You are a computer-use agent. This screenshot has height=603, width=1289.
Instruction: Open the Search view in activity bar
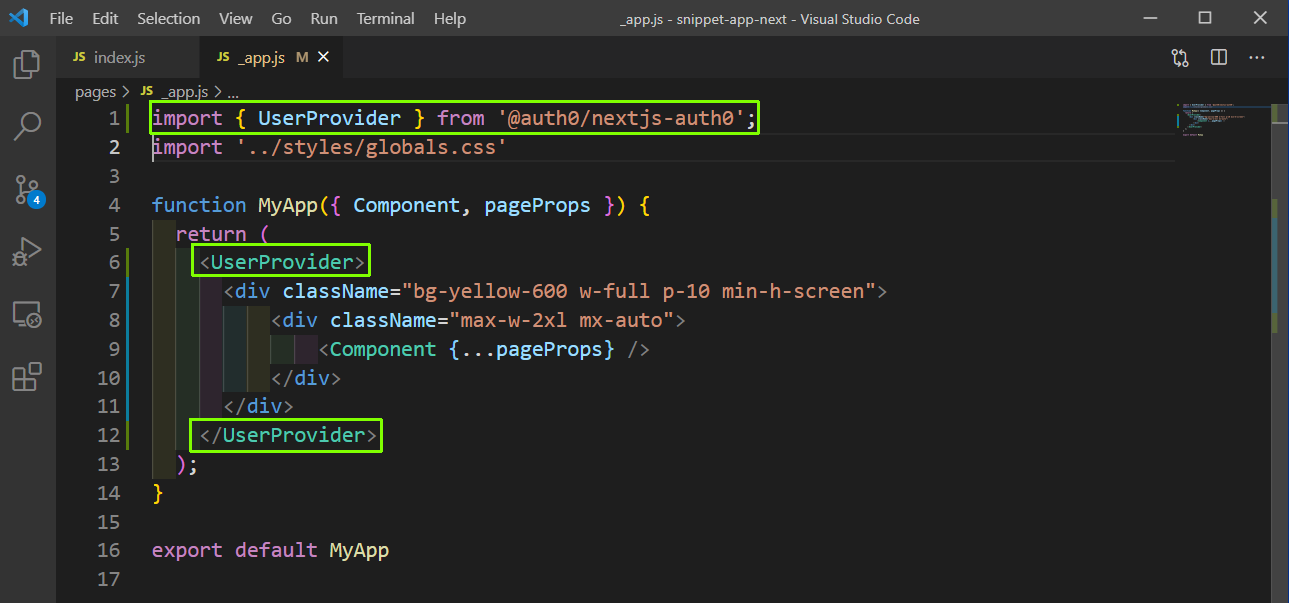27,127
